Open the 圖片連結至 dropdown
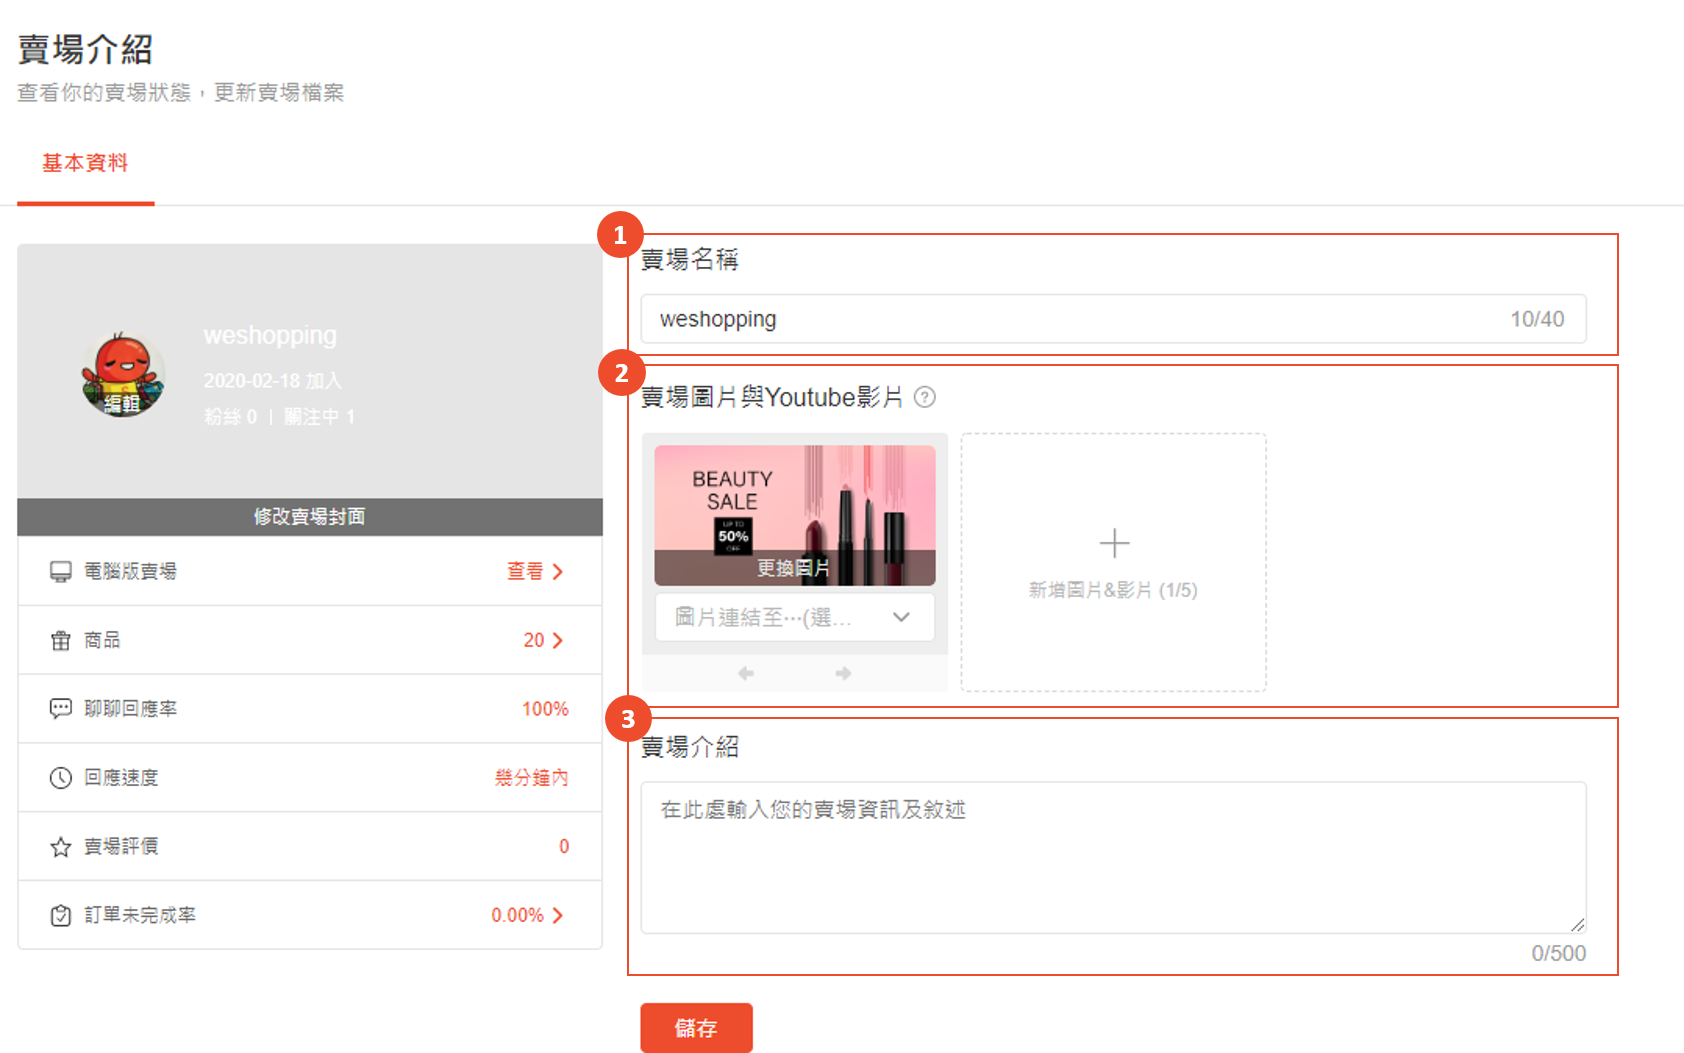The width and height of the screenshot is (1684, 1053). [794, 618]
